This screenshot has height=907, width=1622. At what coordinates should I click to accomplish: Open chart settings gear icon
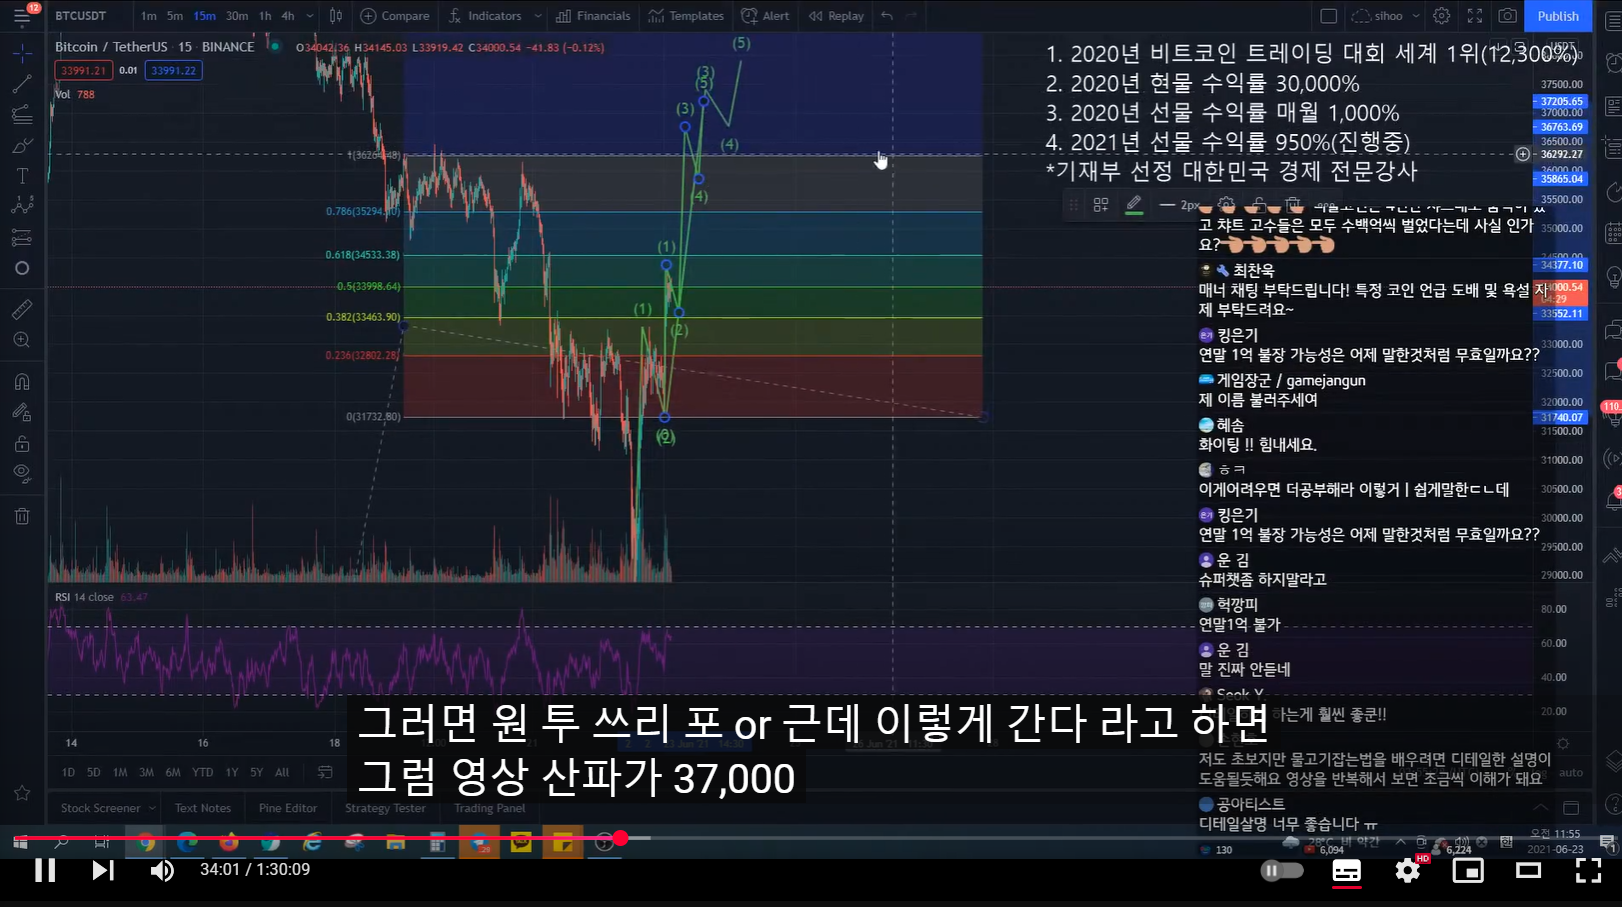pyautogui.click(x=1441, y=16)
